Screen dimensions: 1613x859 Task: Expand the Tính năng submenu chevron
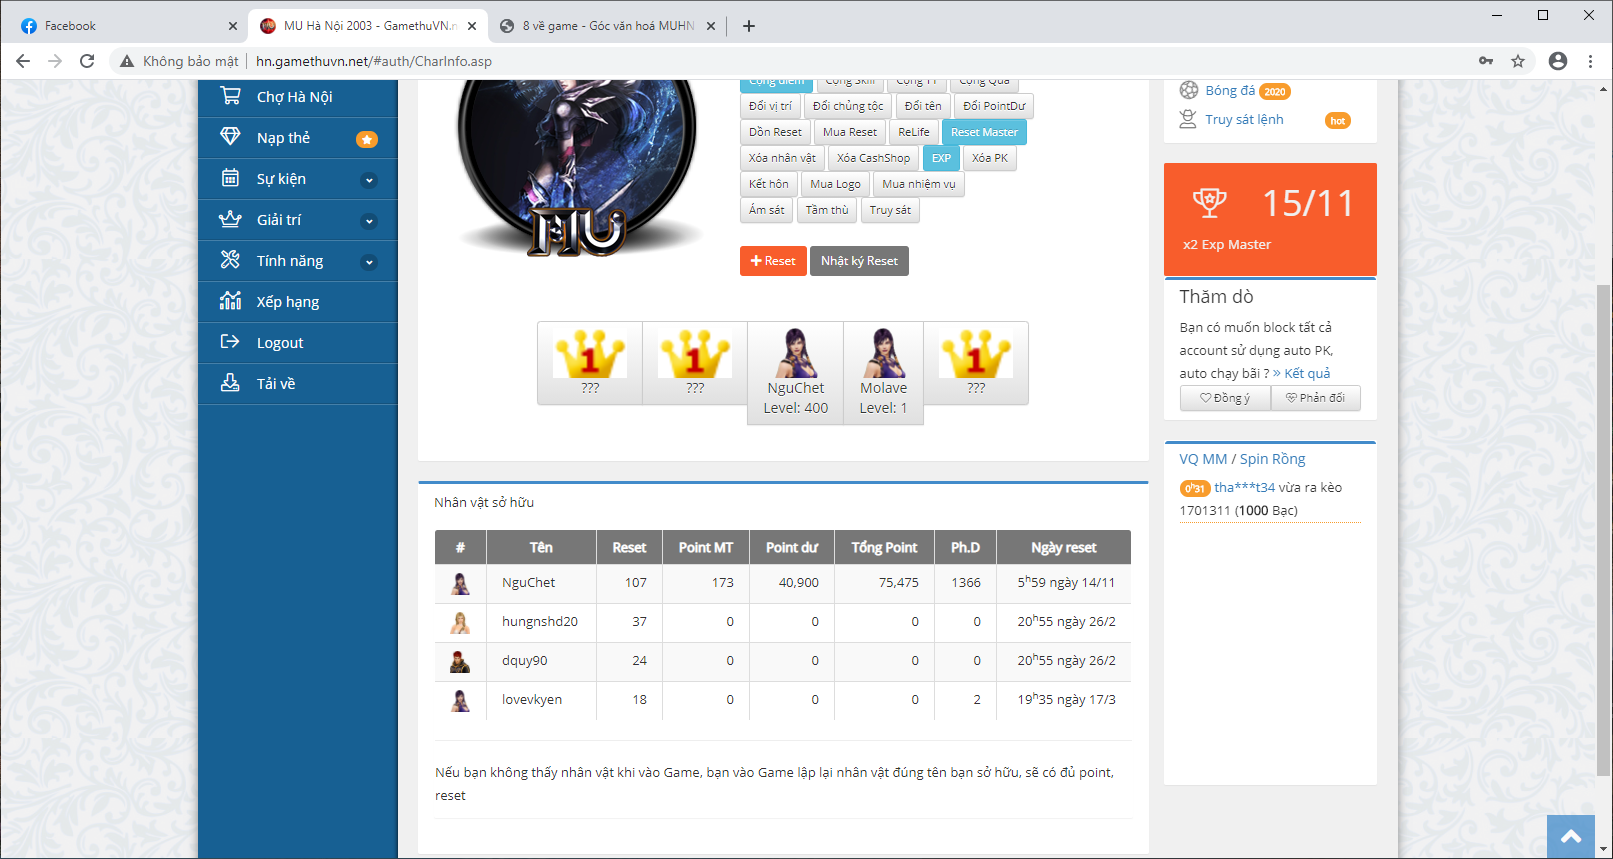369,262
